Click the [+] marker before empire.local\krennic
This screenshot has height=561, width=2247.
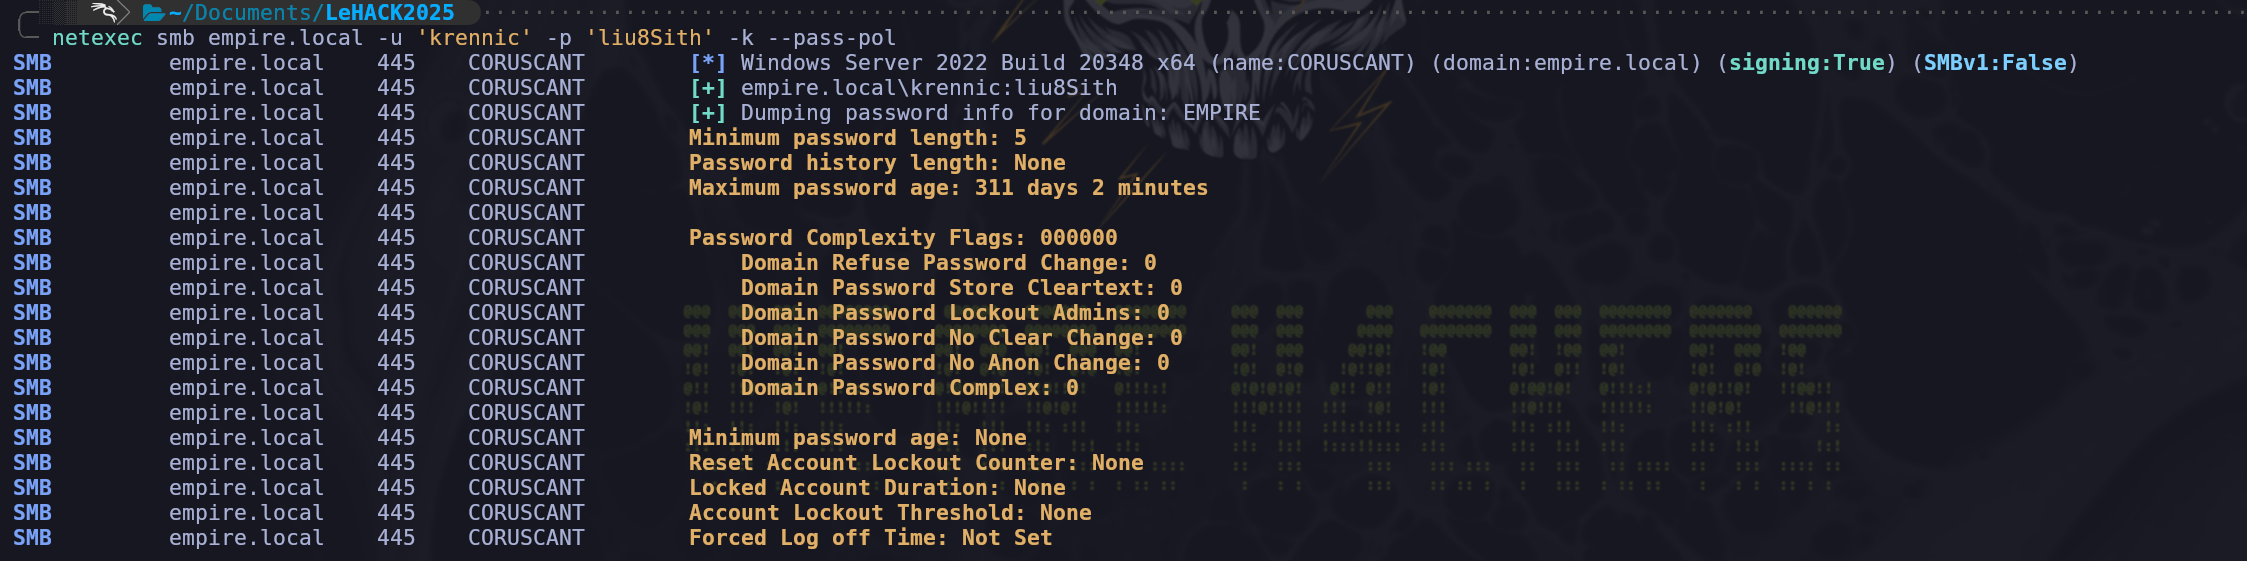(708, 88)
